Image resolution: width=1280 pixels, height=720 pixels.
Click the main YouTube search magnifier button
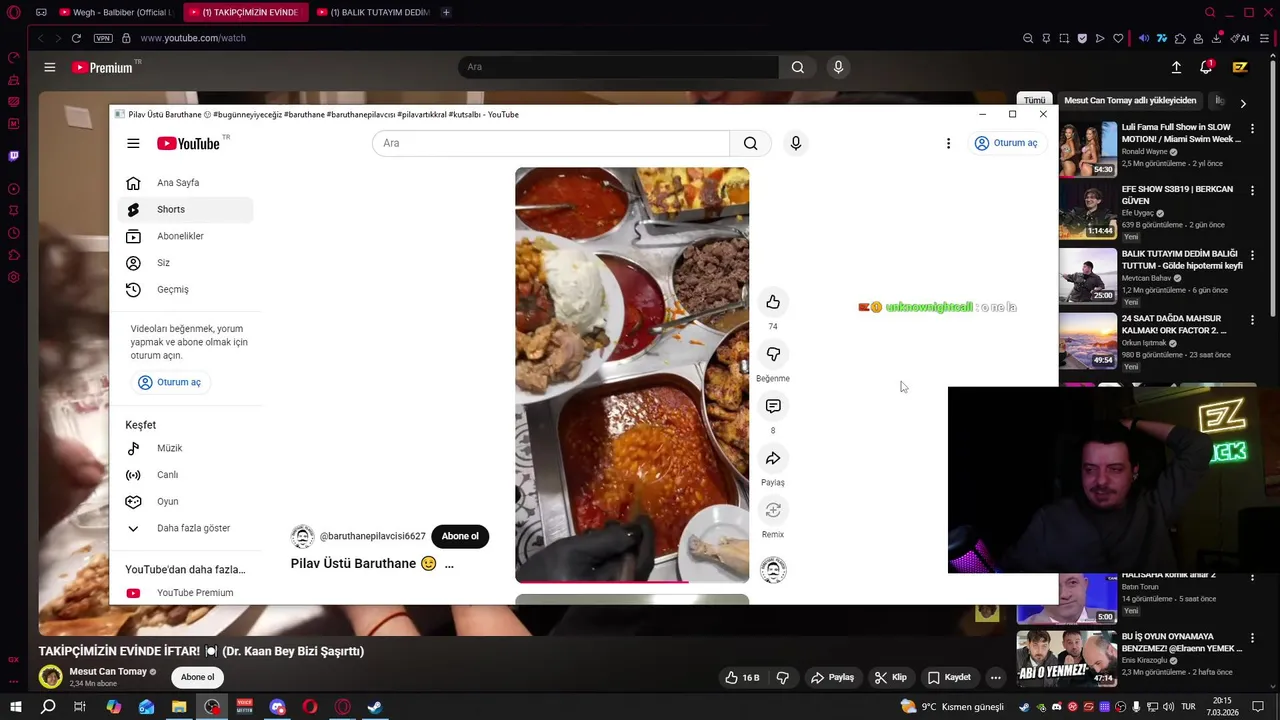click(797, 67)
